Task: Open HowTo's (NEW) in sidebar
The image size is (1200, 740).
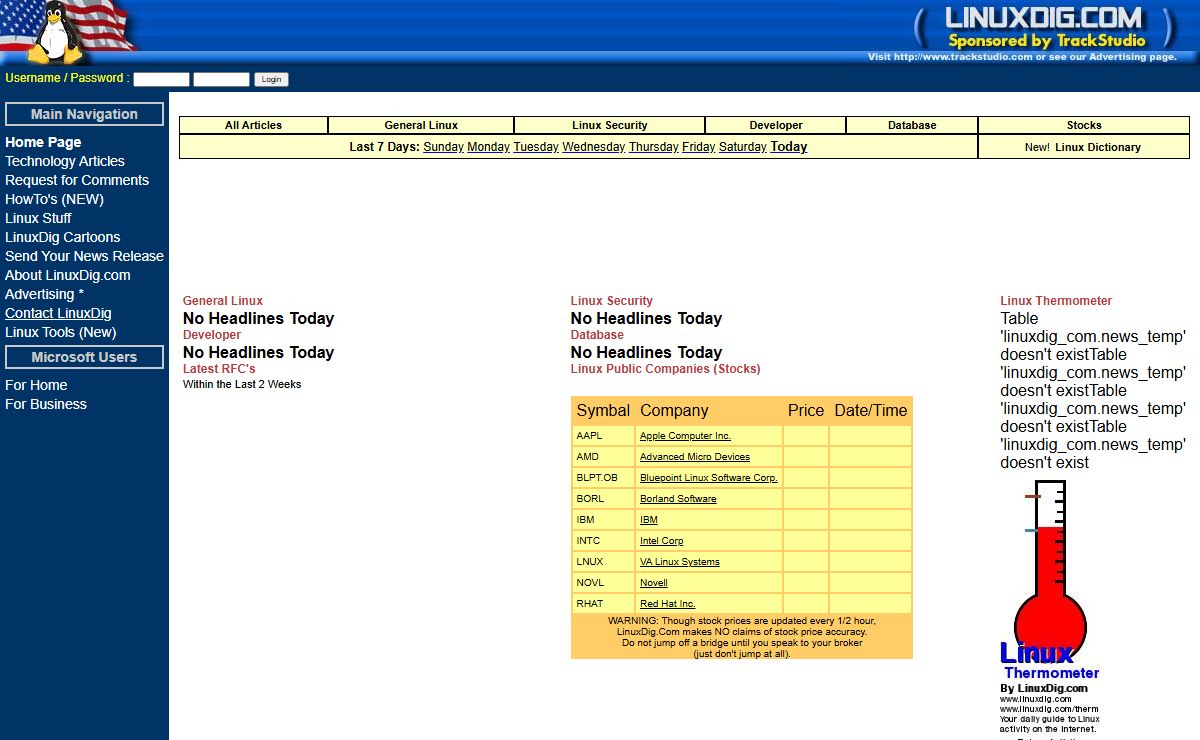Action: pyautogui.click(x=54, y=199)
